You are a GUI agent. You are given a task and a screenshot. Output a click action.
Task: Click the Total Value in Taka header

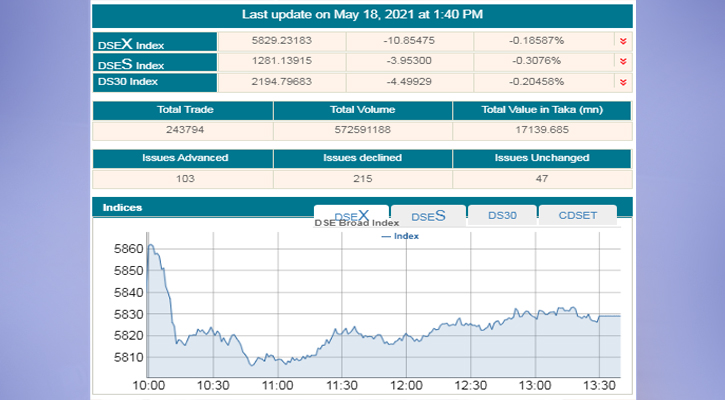point(542,110)
